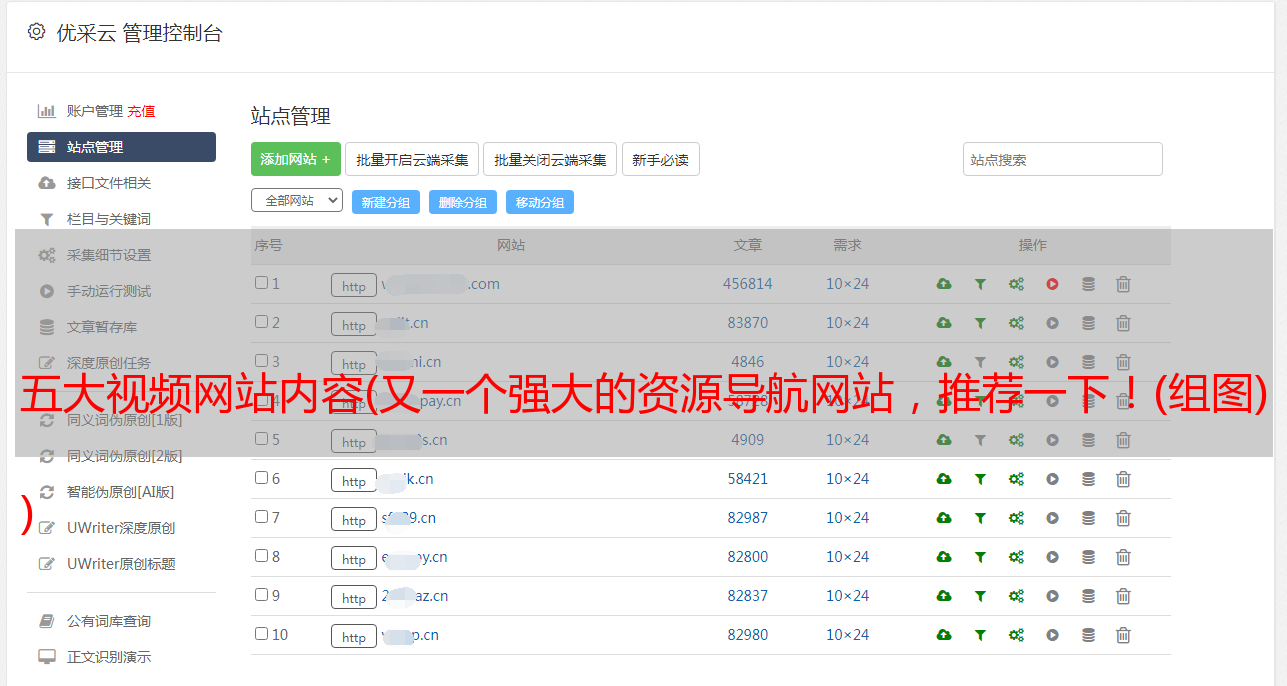Click the http protocol box in row 1
Viewport: 1287px width, 686px height.
coord(354,286)
